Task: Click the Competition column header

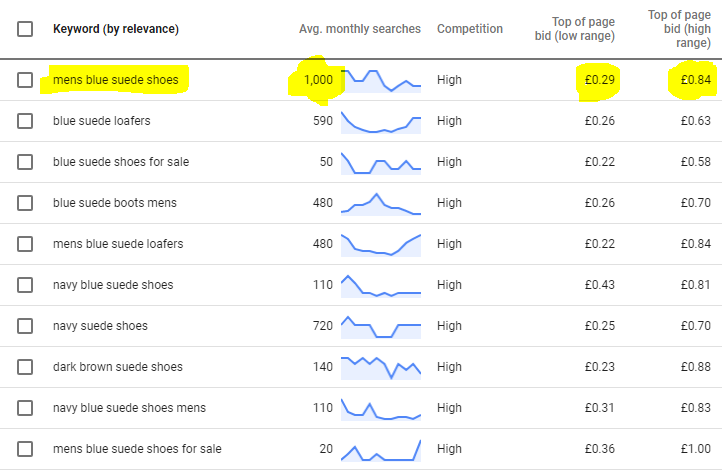Action: pos(470,29)
